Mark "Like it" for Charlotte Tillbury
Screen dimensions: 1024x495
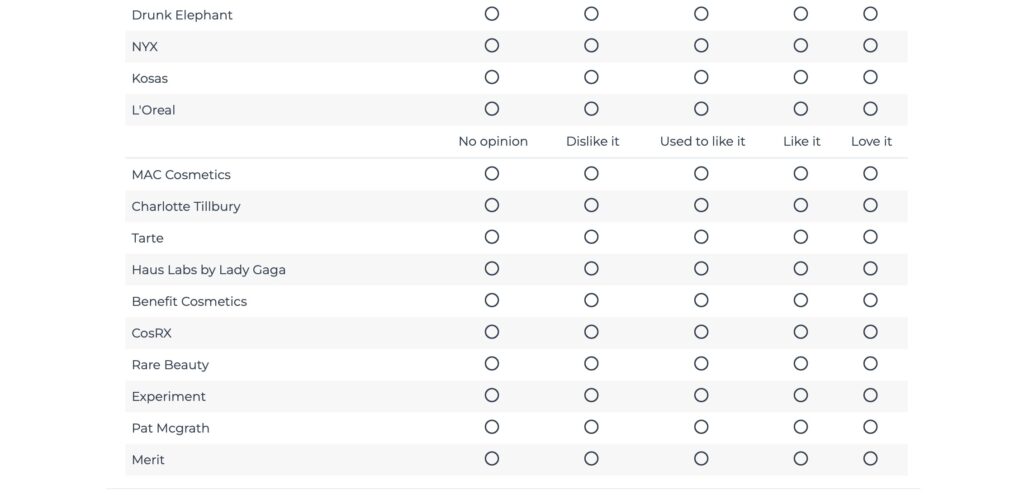pos(800,206)
